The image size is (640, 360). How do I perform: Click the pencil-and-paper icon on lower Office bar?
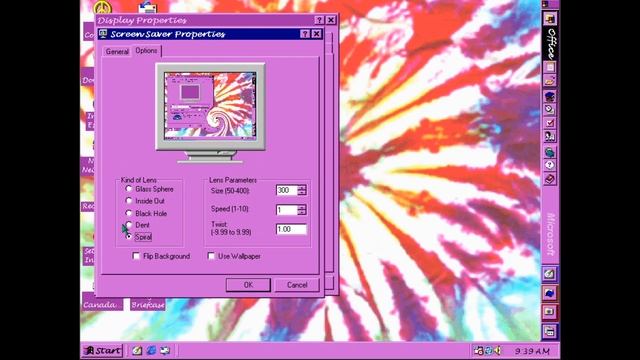click(549, 273)
